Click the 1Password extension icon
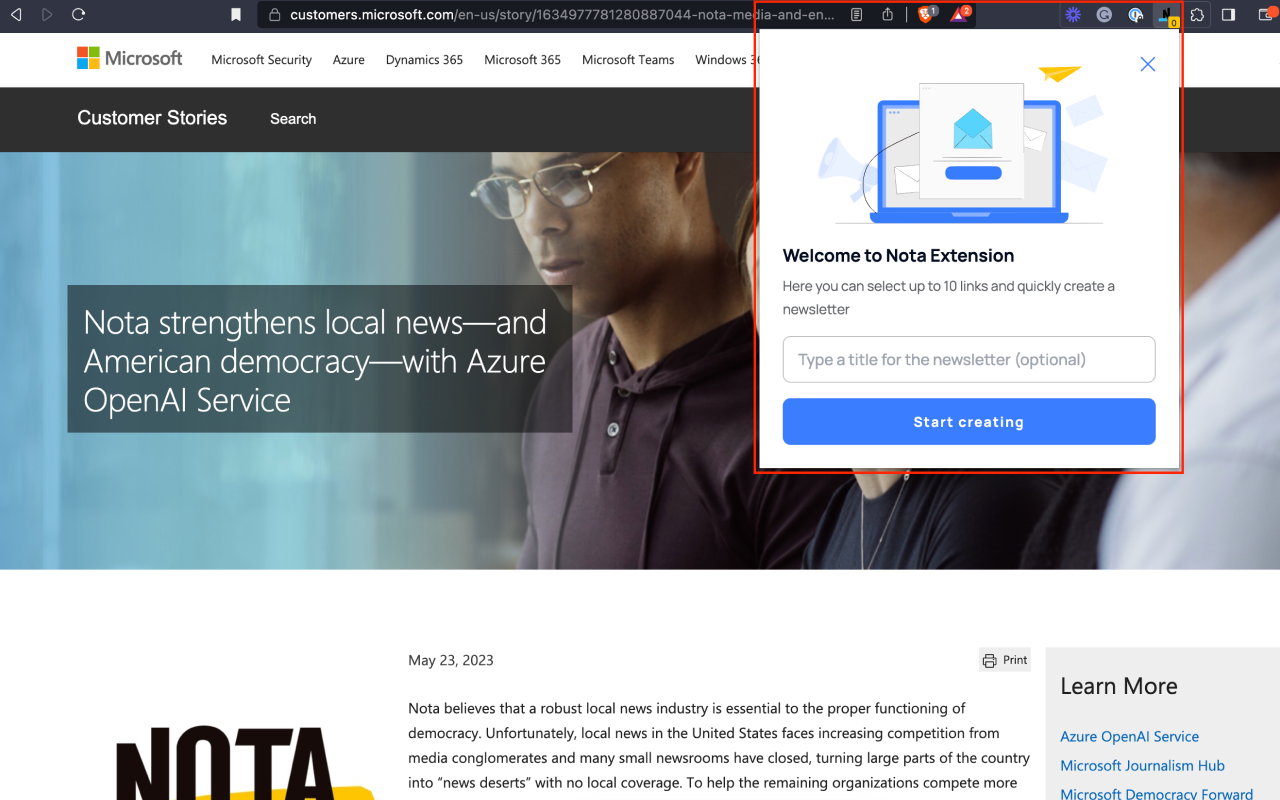 coord(1135,15)
